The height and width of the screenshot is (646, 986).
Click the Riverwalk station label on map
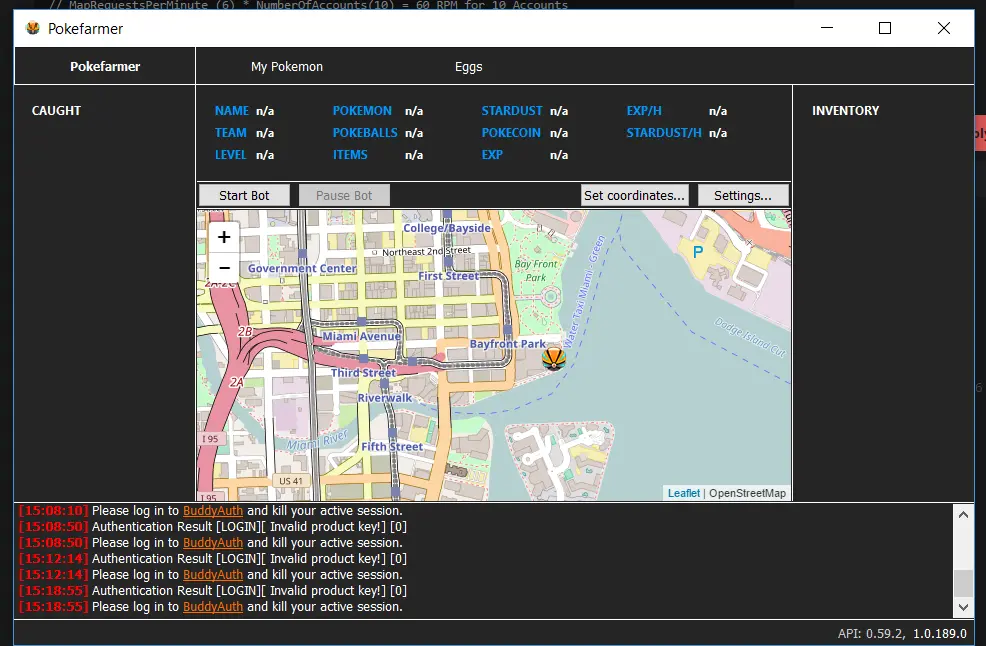click(x=385, y=398)
